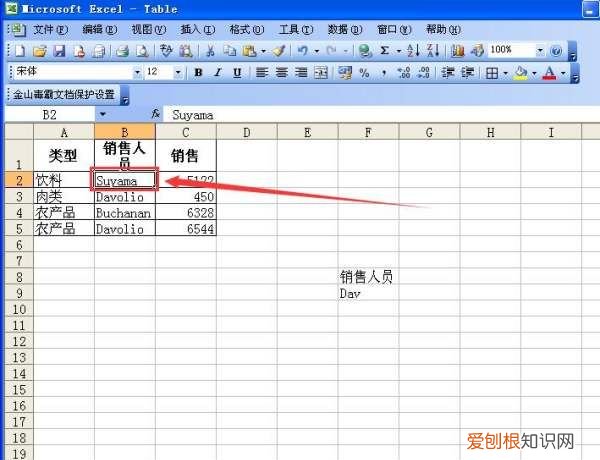Select row 7 header
The image size is (600, 460).
coord(19,261)
